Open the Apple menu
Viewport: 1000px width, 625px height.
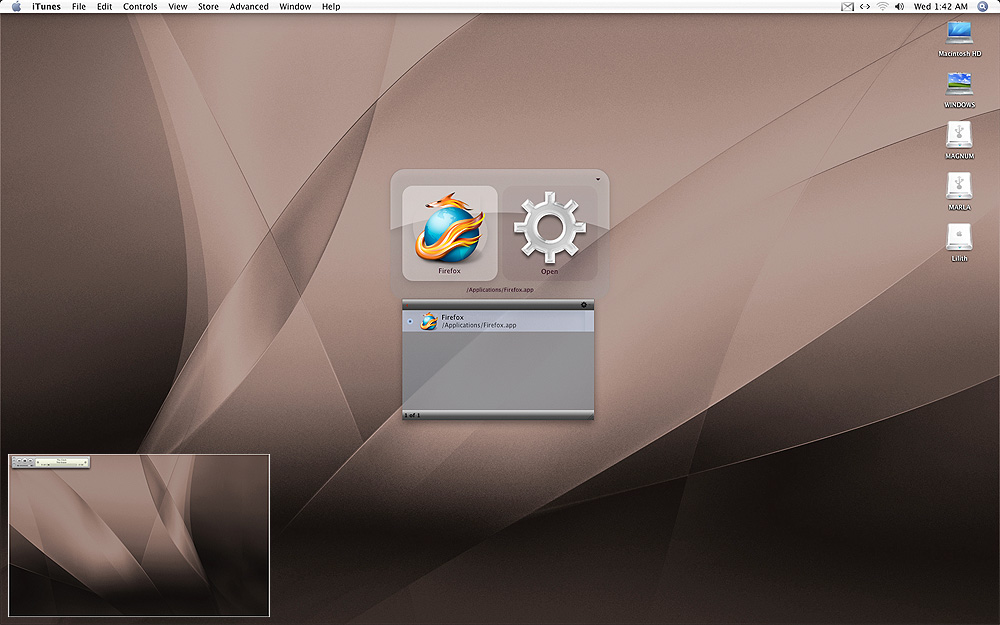[x=17, y=6]
